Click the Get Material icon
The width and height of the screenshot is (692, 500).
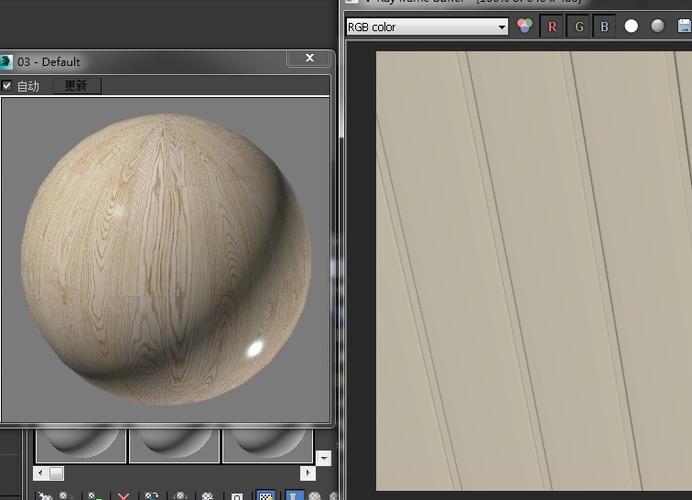tap(44, 496)
